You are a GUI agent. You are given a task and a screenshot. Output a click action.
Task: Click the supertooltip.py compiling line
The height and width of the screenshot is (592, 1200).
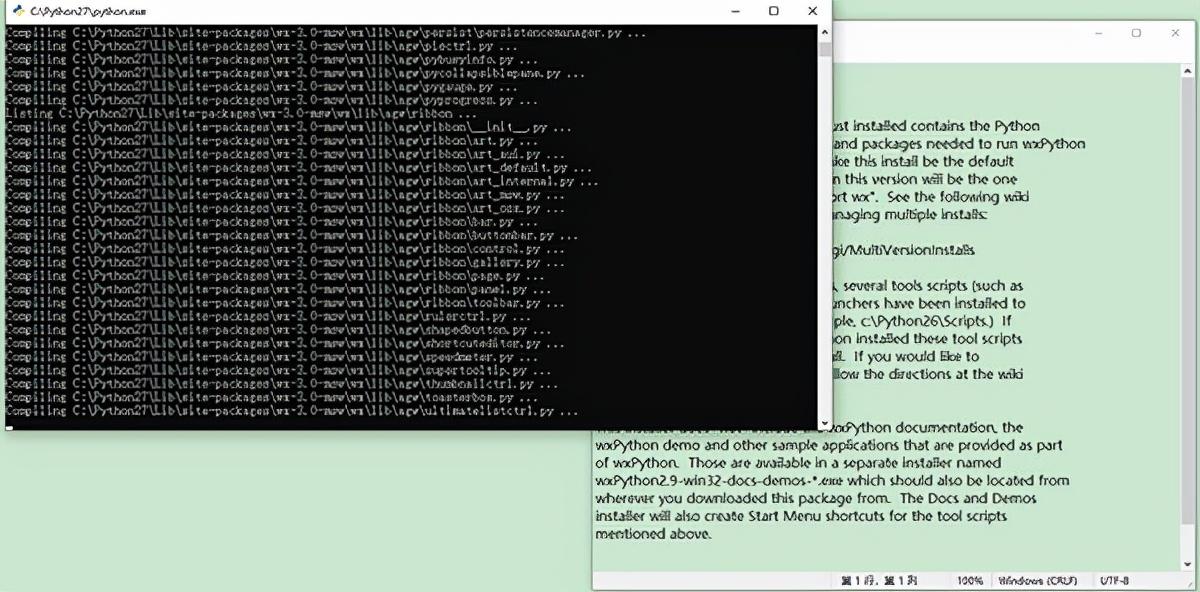(278, 371)
